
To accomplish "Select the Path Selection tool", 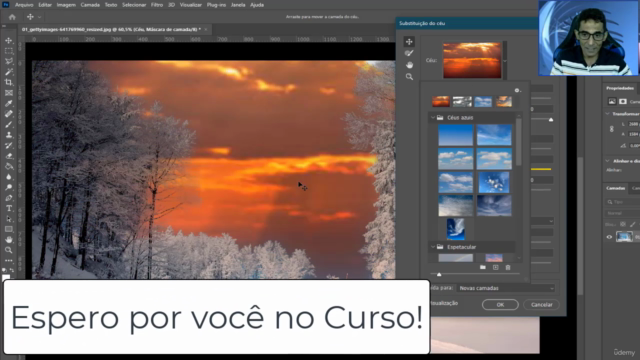I will [x=9, y=219].
